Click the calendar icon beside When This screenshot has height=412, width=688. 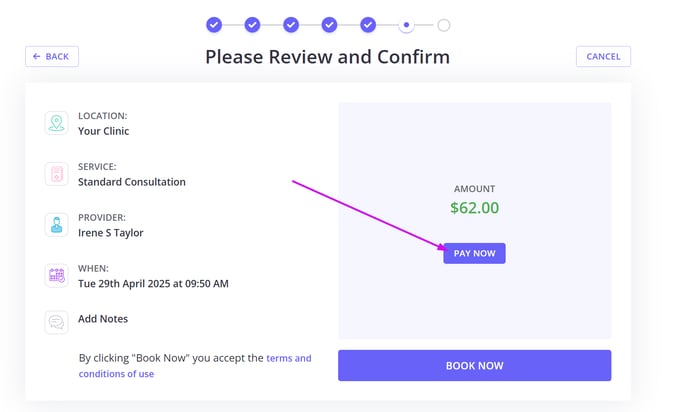pos(56,276)
